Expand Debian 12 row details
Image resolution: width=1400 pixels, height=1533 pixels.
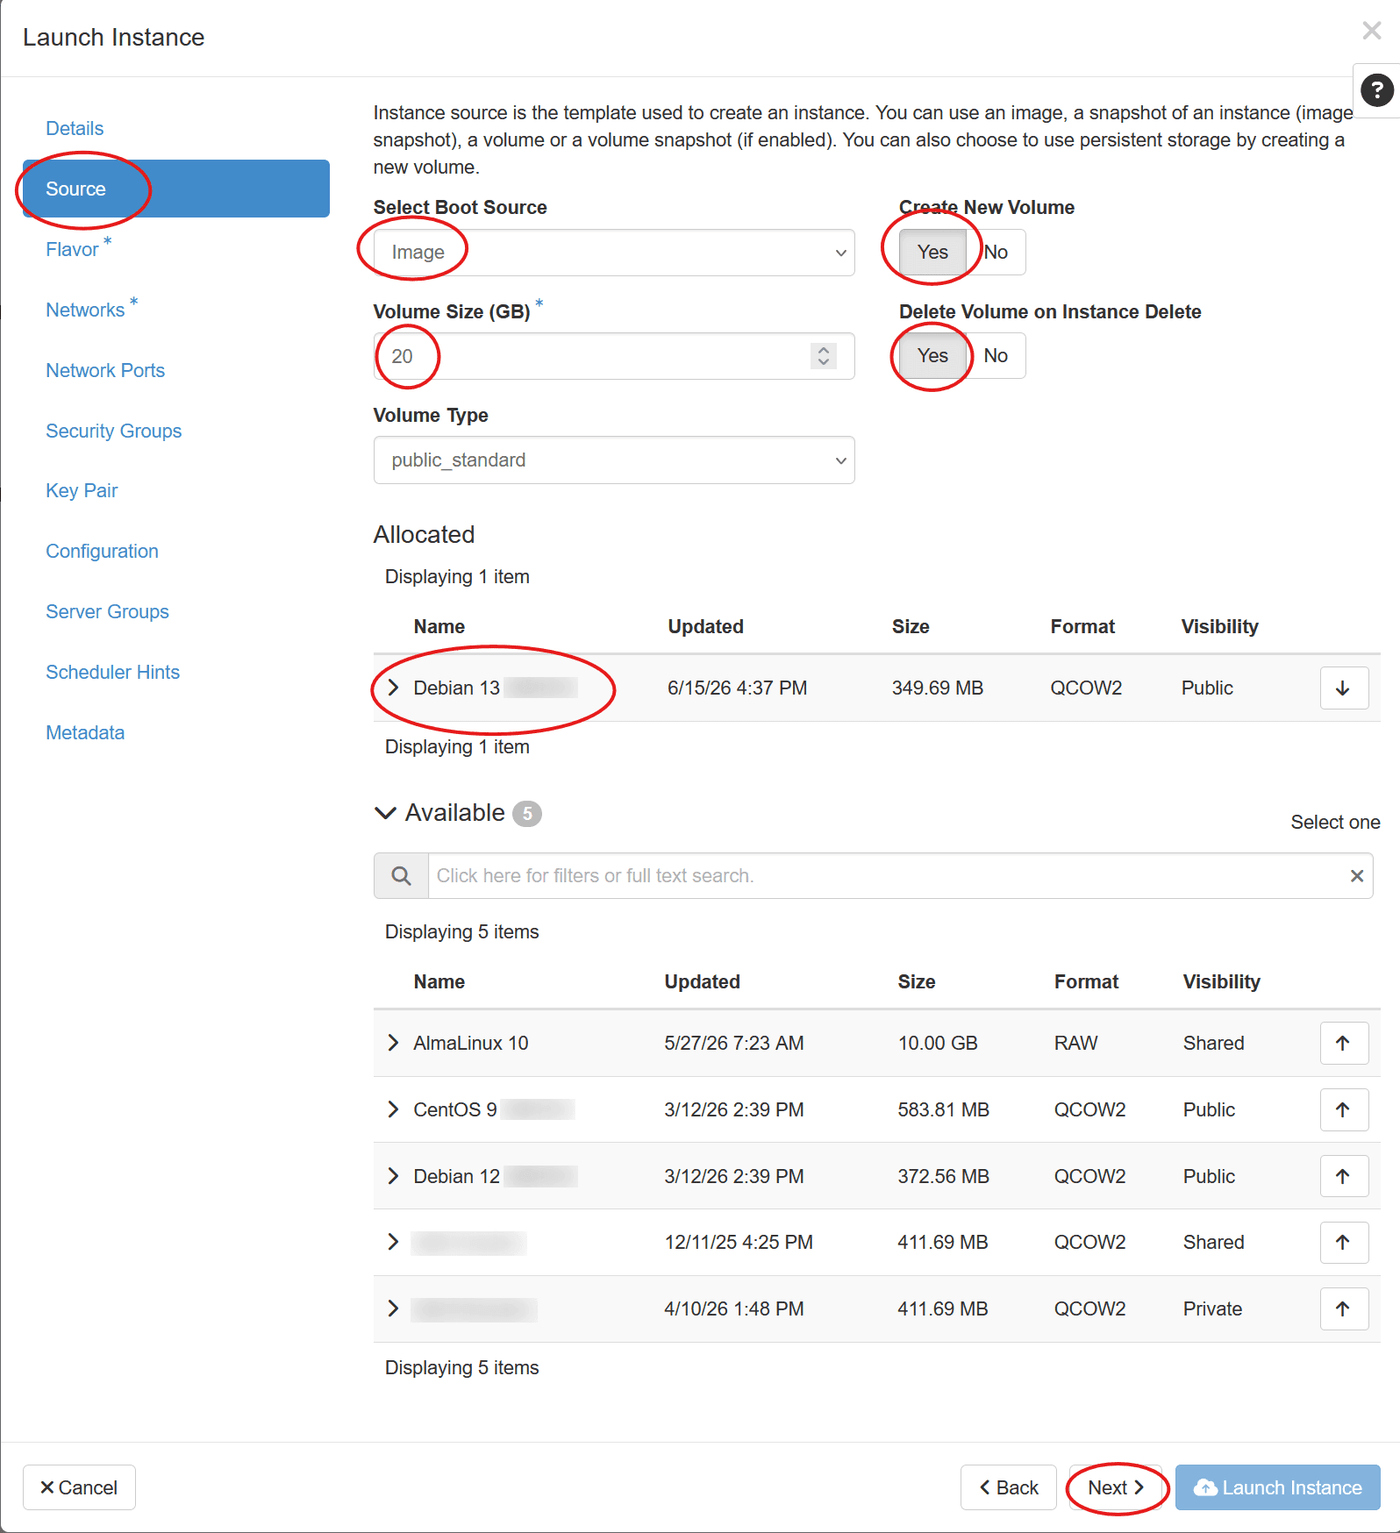pos(393,1176)
